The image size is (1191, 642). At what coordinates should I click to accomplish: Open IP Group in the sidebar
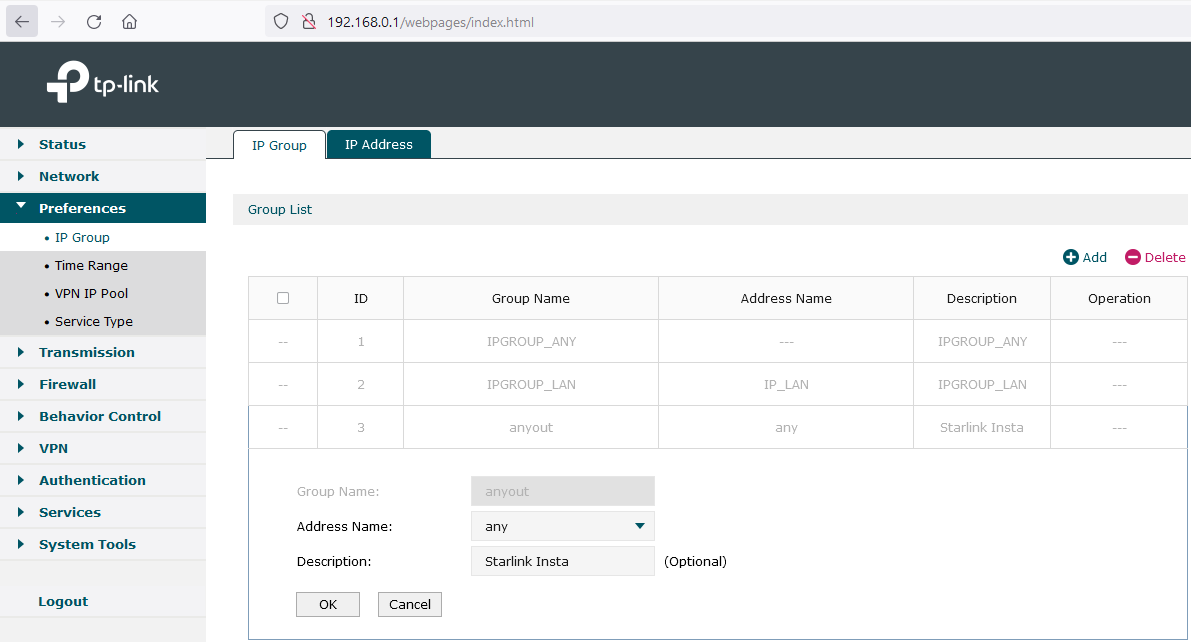tap(82, 237)
